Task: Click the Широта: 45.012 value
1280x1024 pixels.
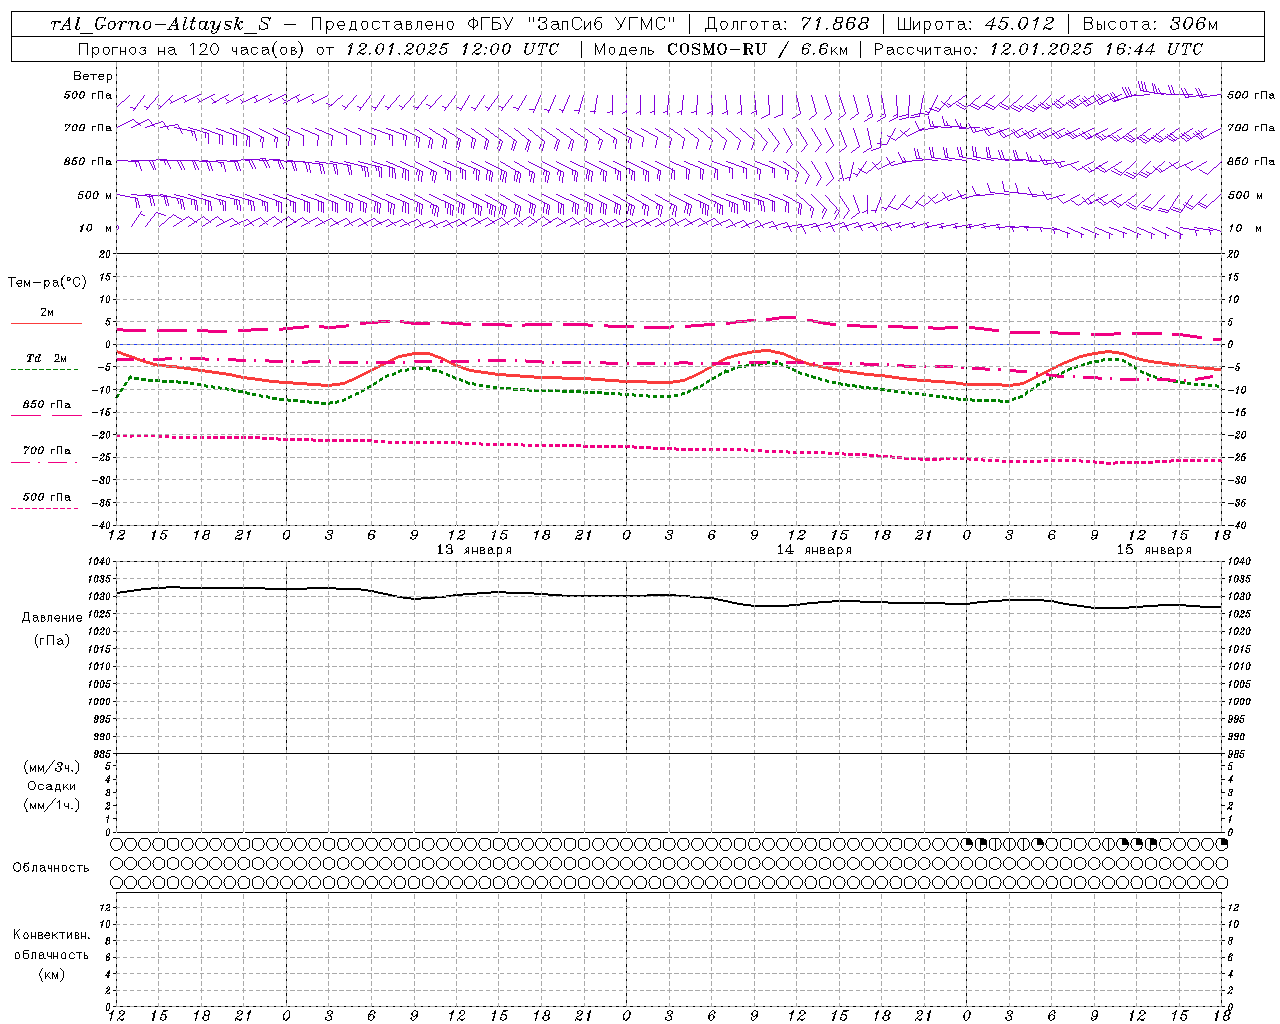Action: (976, 25)
